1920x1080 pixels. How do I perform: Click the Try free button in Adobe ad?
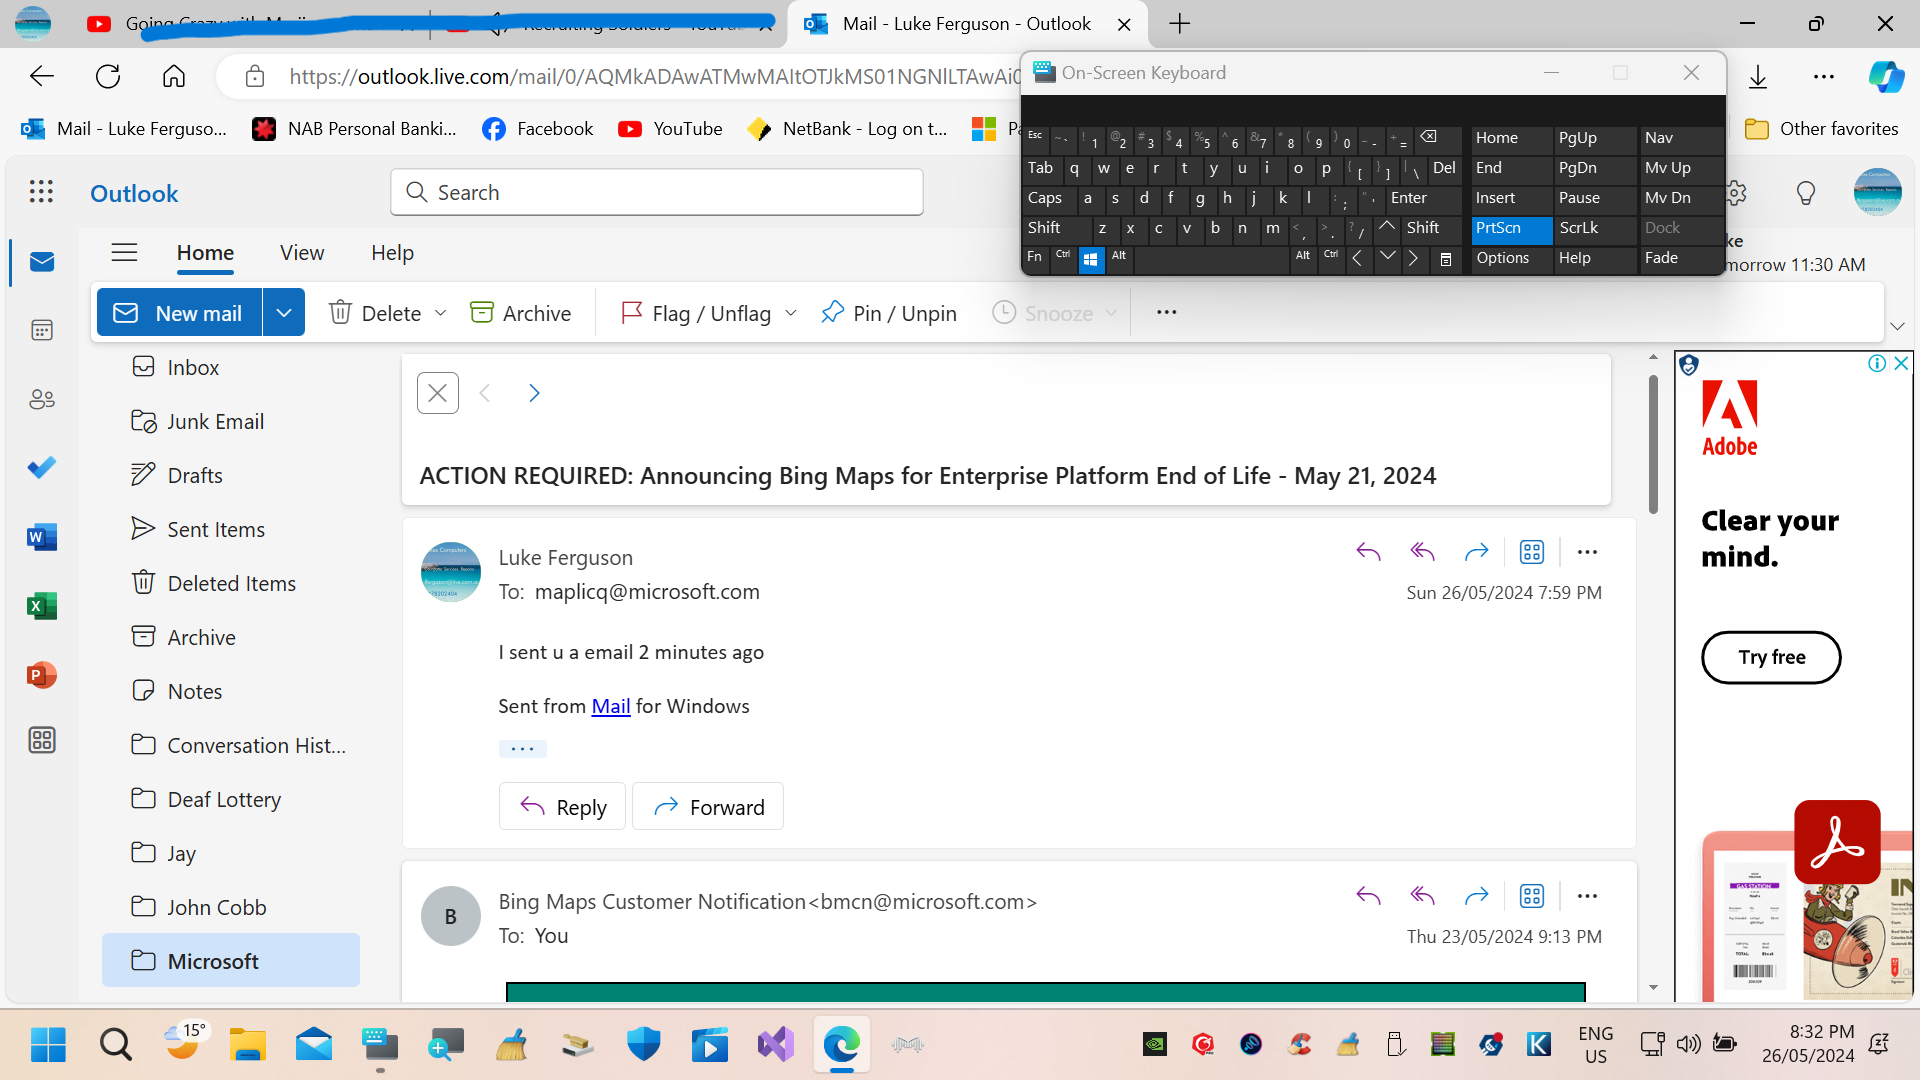point(1771,657)
